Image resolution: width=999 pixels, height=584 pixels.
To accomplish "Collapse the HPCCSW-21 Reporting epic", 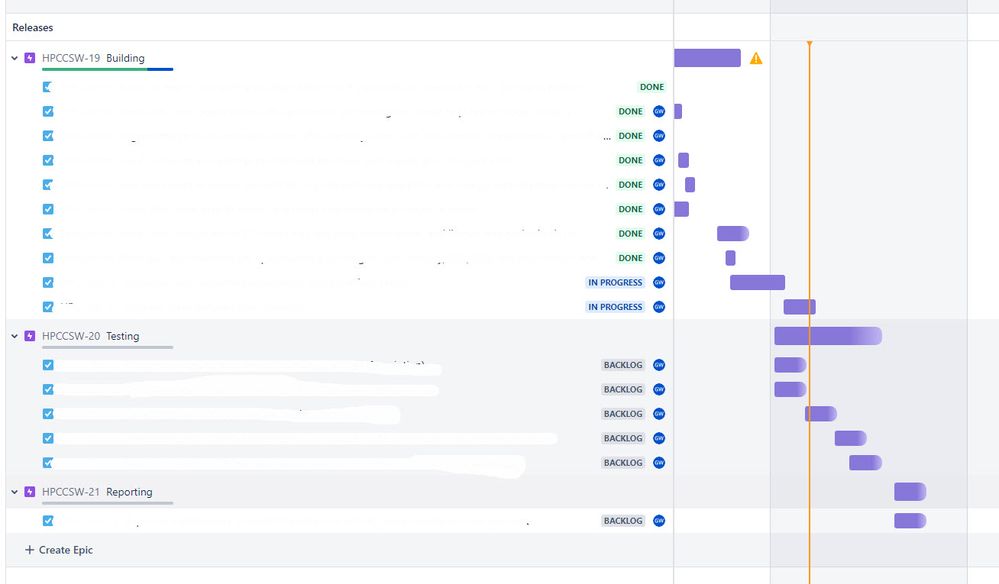I will coord(14,492).
